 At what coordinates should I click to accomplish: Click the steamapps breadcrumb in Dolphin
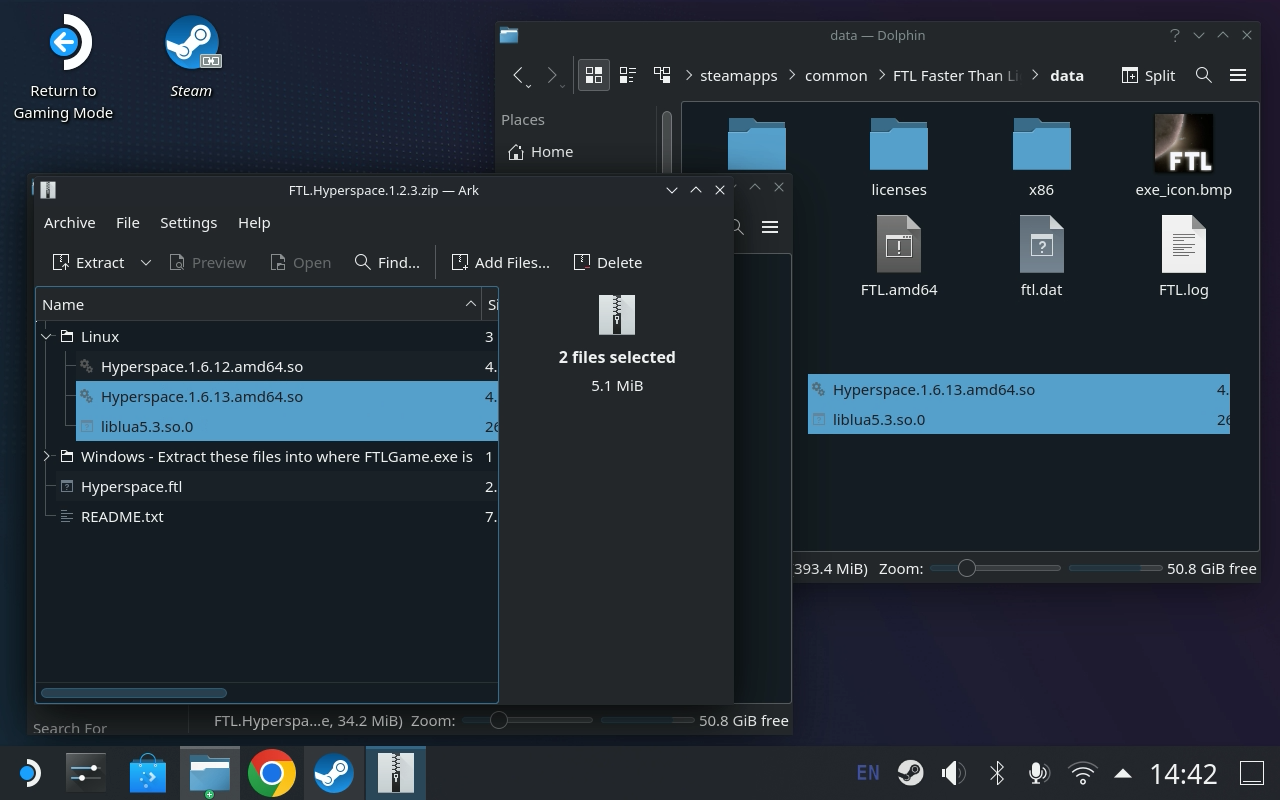click(x=739, y=75)
